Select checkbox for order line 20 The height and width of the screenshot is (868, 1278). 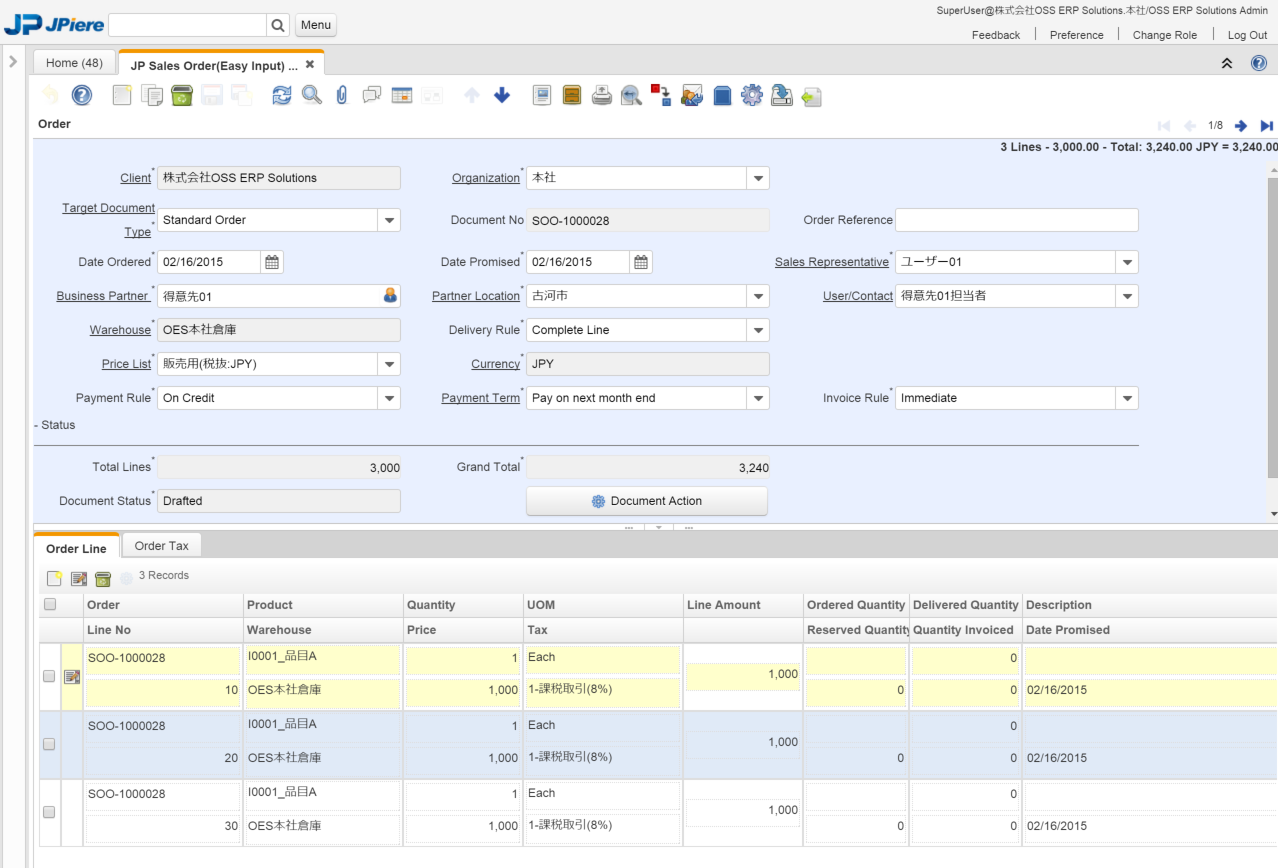point(49,744)
